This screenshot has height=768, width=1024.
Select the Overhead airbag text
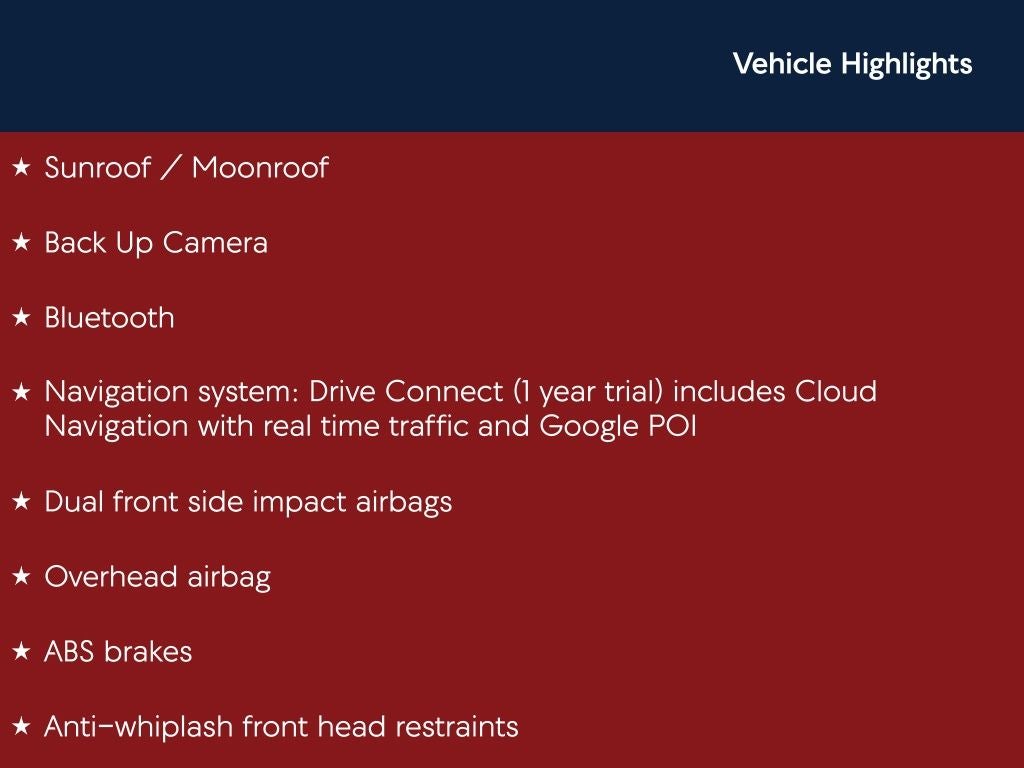pos(157,577)
